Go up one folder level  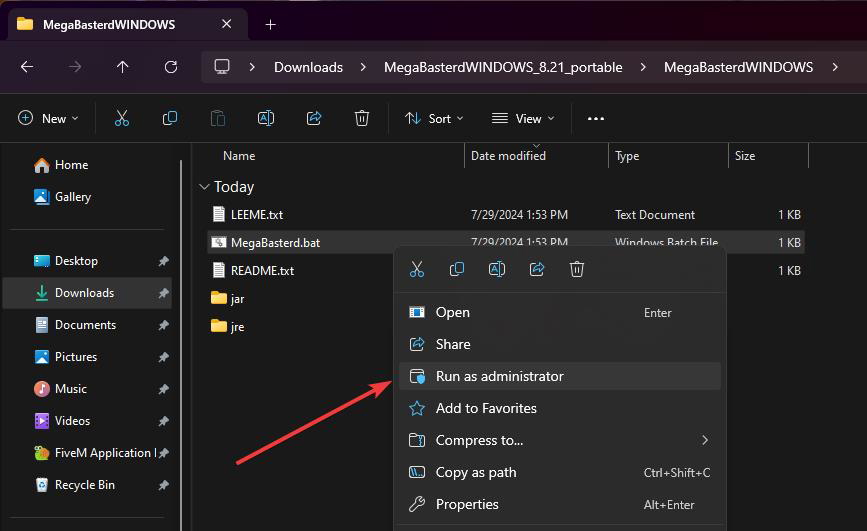click(123, 67)
